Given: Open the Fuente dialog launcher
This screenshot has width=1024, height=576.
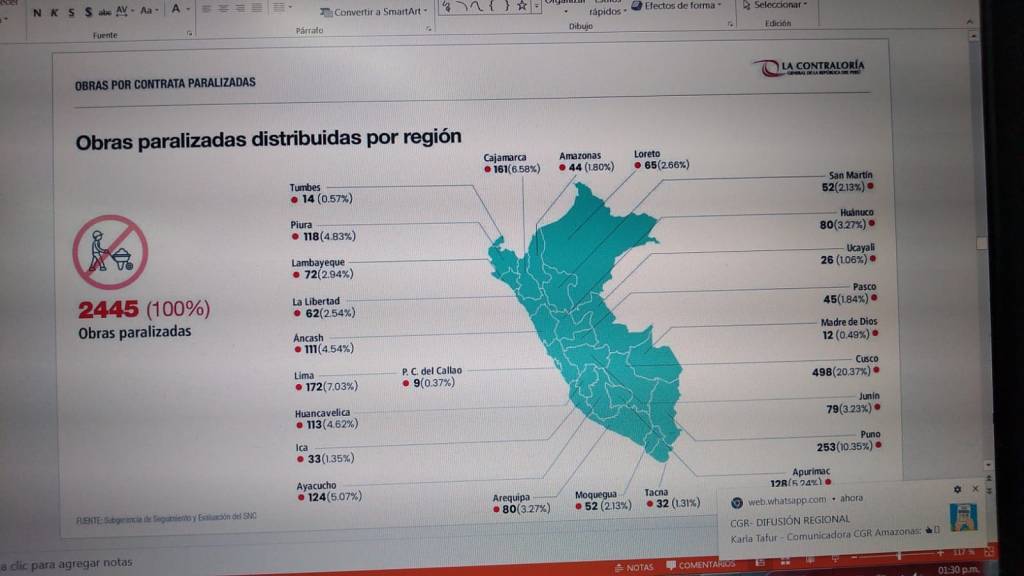Looking at the screenshot, I should [189, 32].
